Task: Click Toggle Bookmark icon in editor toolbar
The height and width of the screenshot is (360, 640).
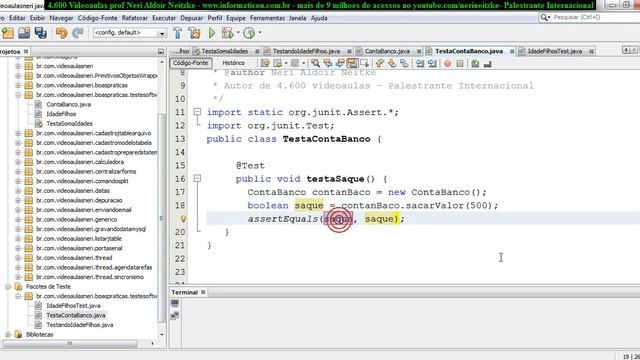Action: pyautogui.click(x=404, y=63)
